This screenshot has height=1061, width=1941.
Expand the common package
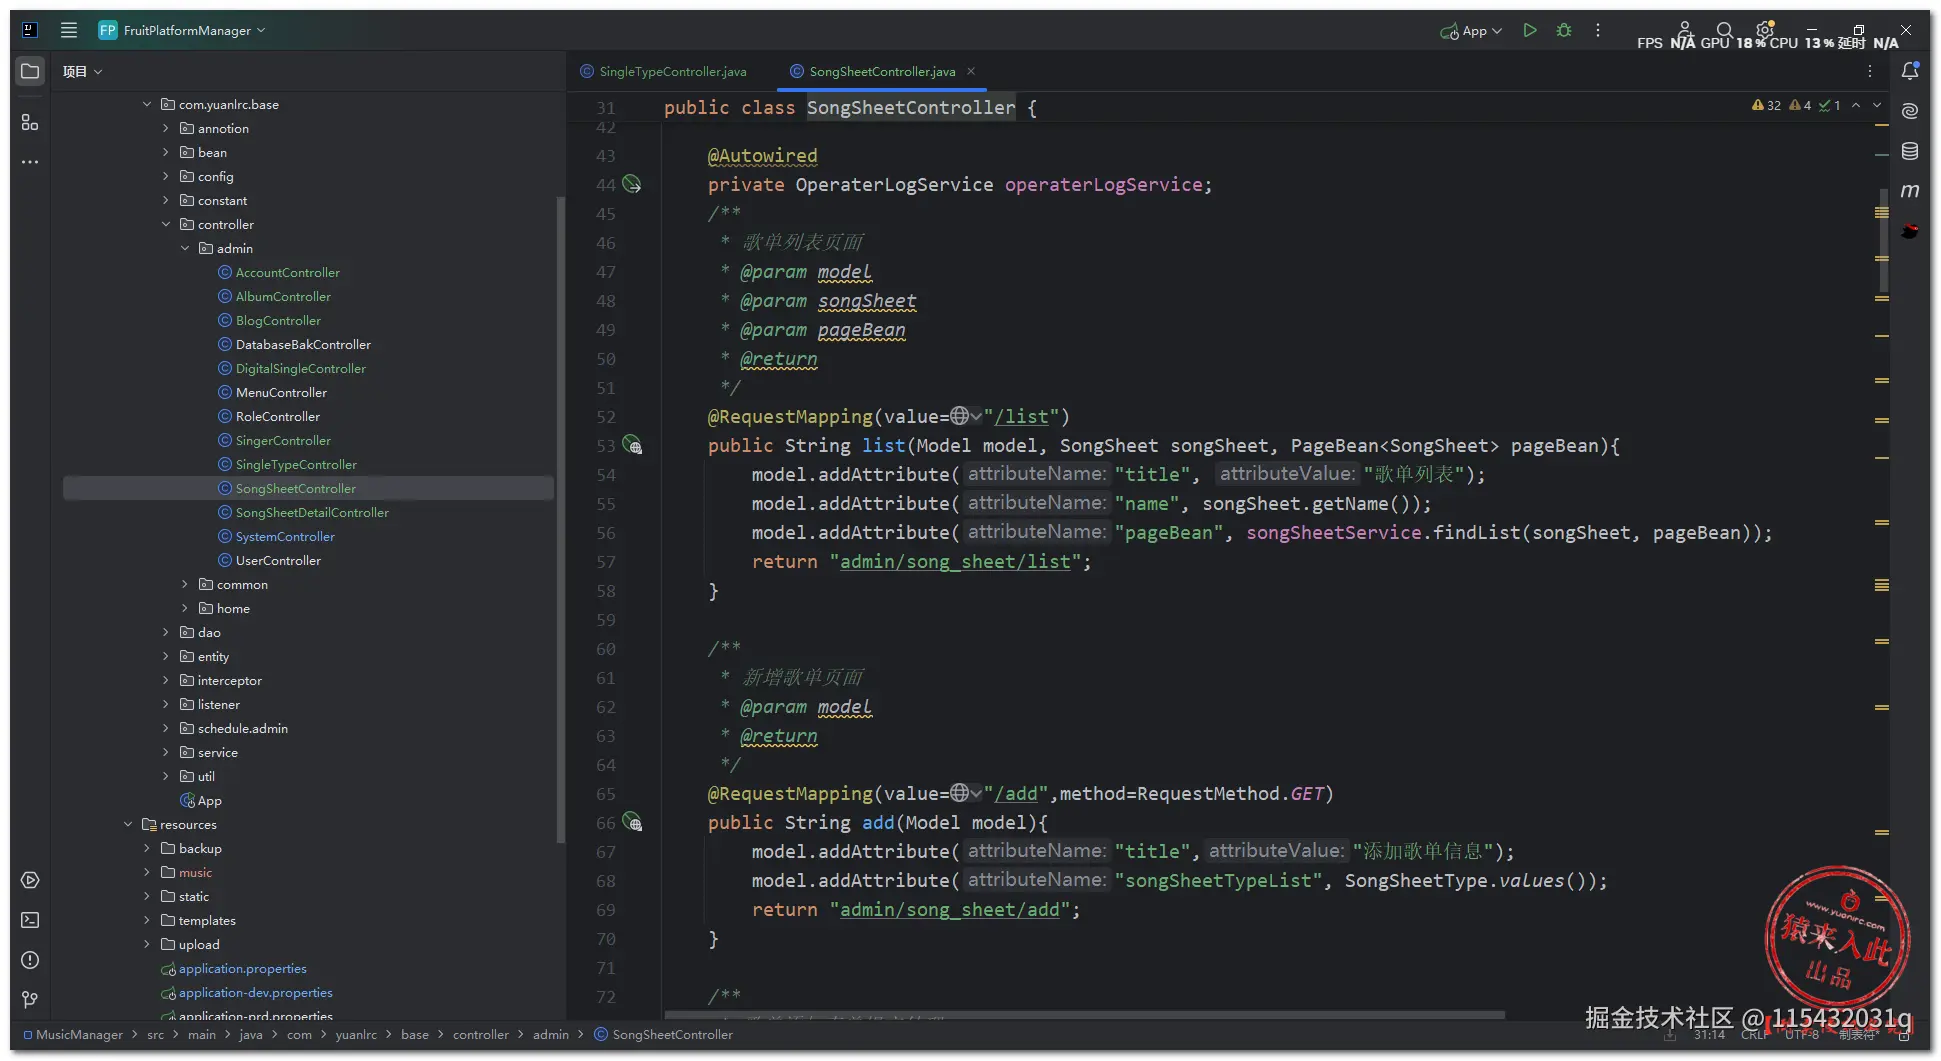tap(185, 584)
